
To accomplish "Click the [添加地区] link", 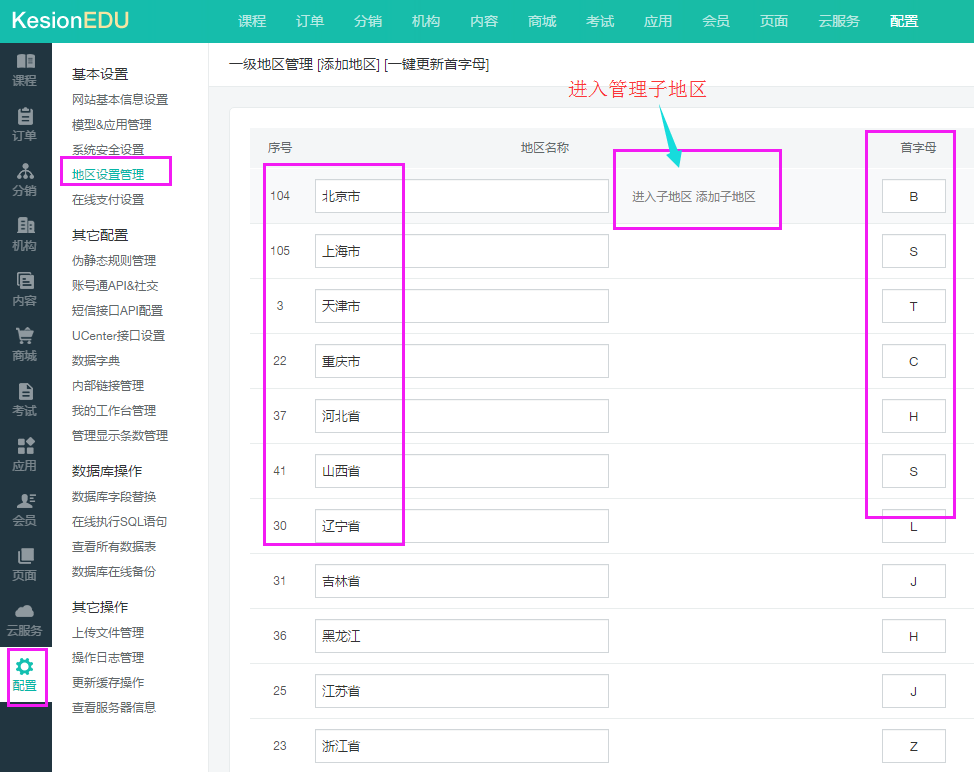I will pyautogui.click(x=348, y=65).
